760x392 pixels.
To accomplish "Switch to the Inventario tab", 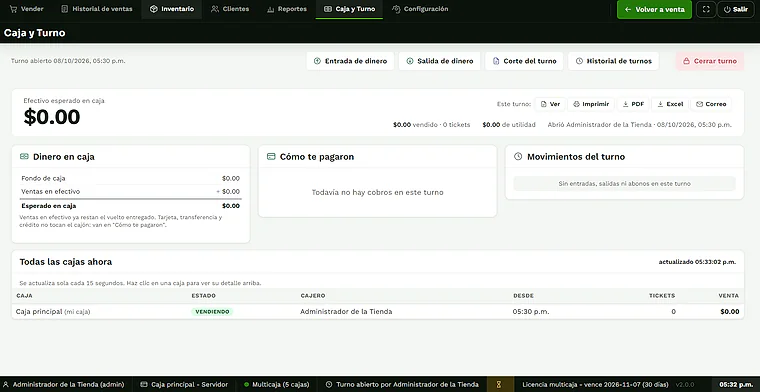I will point(172,9).
